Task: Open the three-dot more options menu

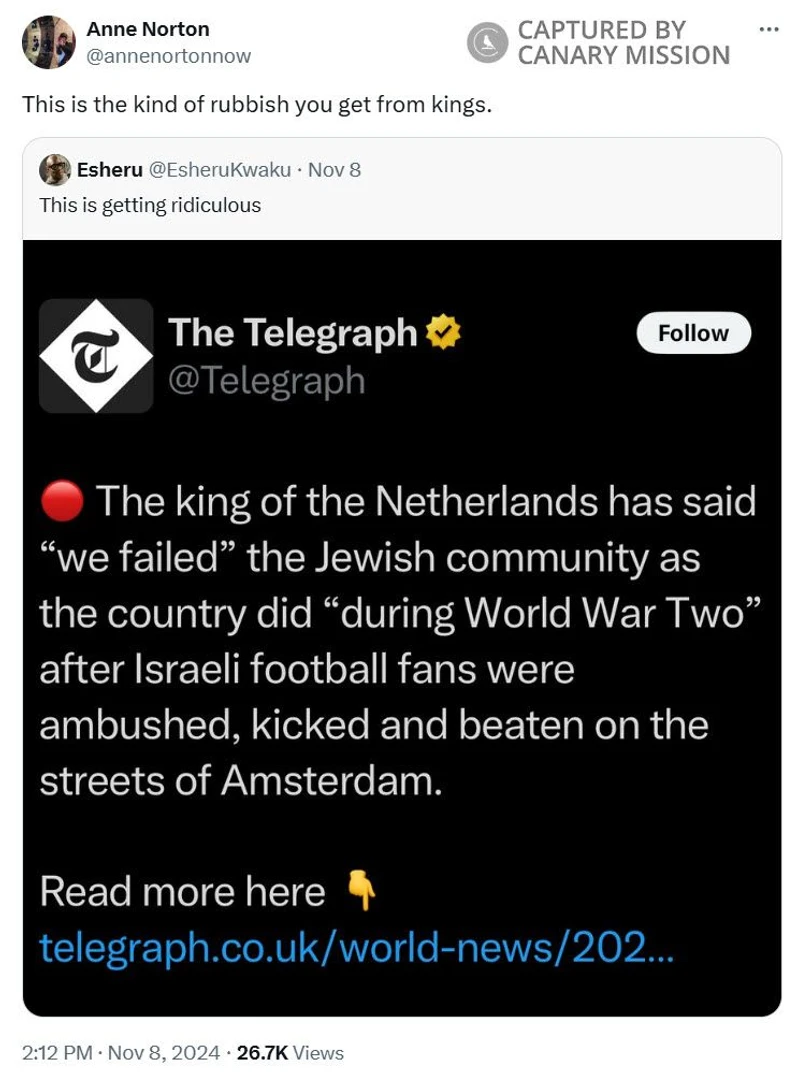Action: point(768,29)
